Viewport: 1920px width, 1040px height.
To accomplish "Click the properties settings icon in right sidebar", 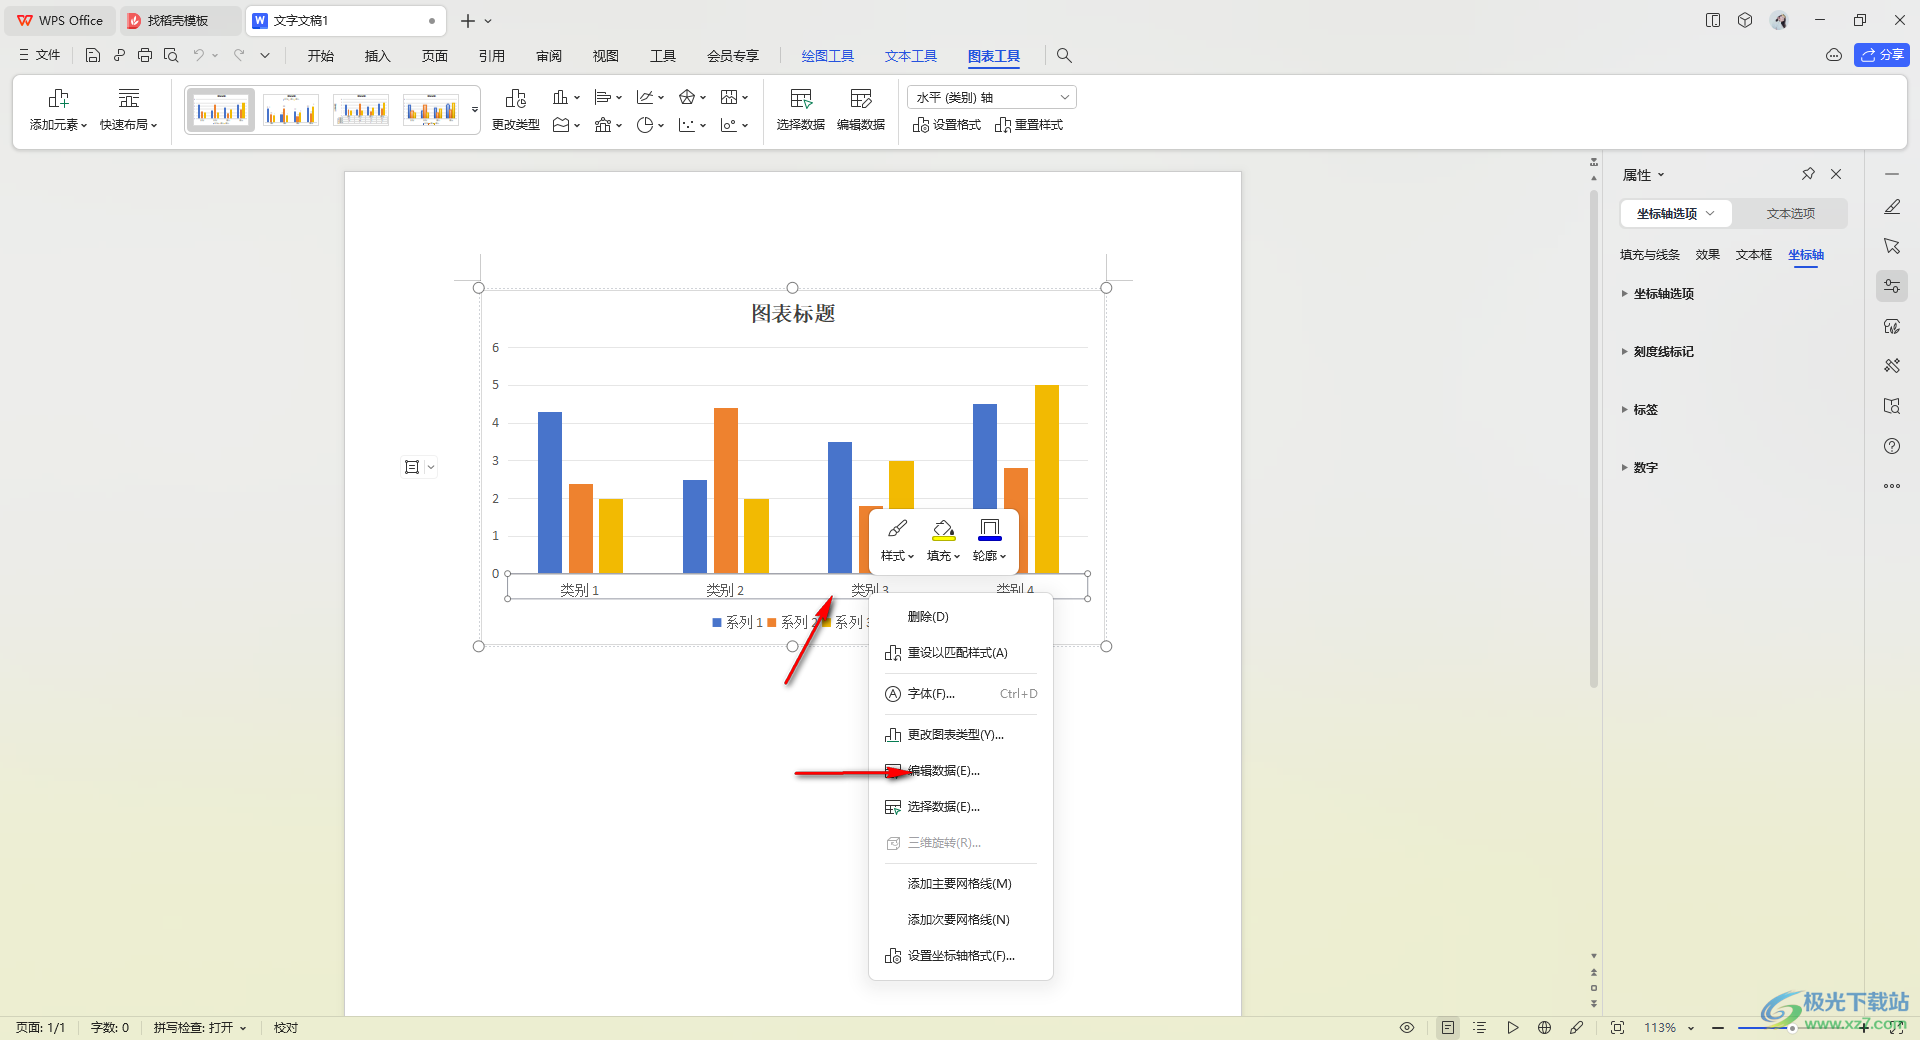I will pyautogui.click(x=1892, y=287).
